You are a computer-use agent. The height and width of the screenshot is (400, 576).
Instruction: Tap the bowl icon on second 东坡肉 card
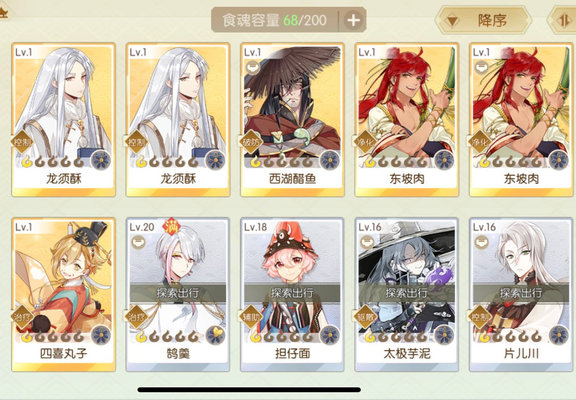482,68
